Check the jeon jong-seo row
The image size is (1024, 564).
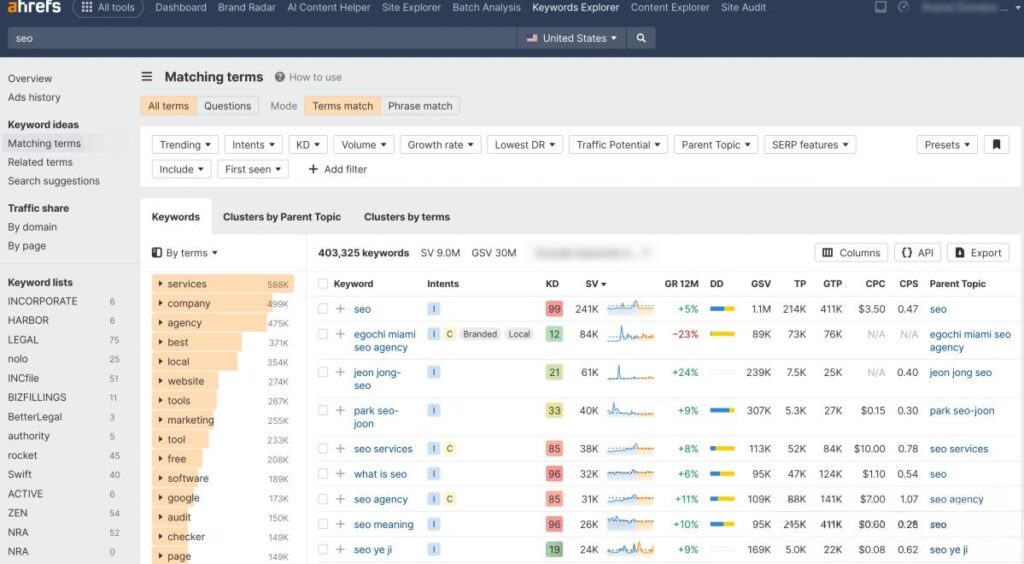coord(323,372)
